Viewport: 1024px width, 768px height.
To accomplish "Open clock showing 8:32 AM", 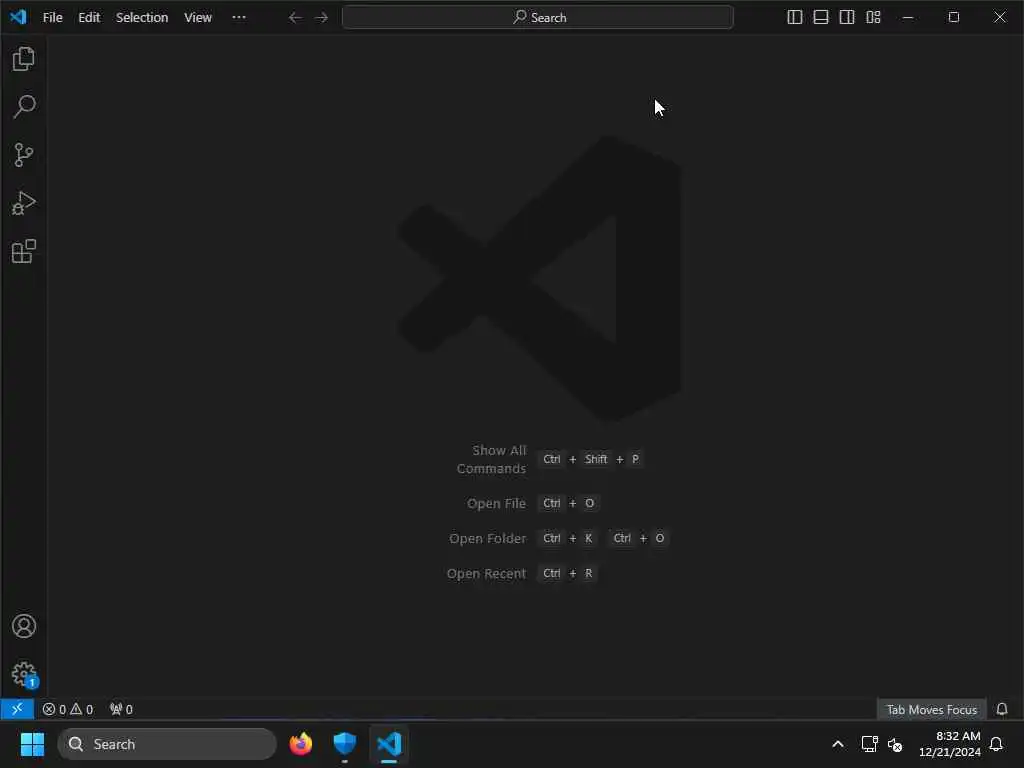I will pos(950,744).
